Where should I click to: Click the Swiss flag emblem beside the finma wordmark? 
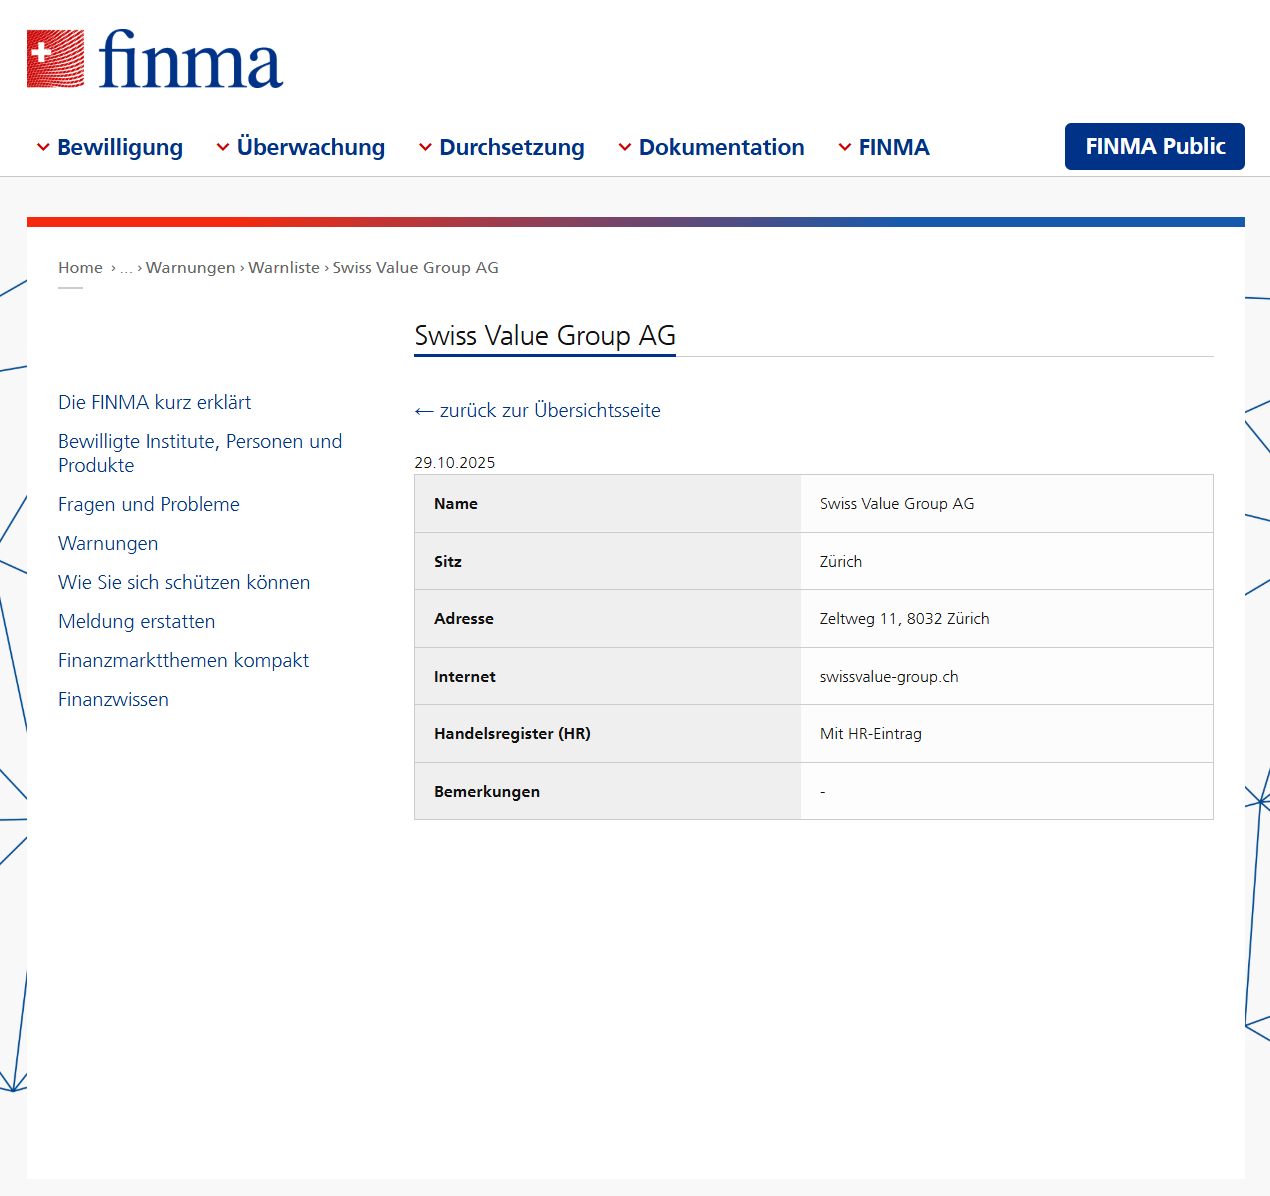[56, 59]
